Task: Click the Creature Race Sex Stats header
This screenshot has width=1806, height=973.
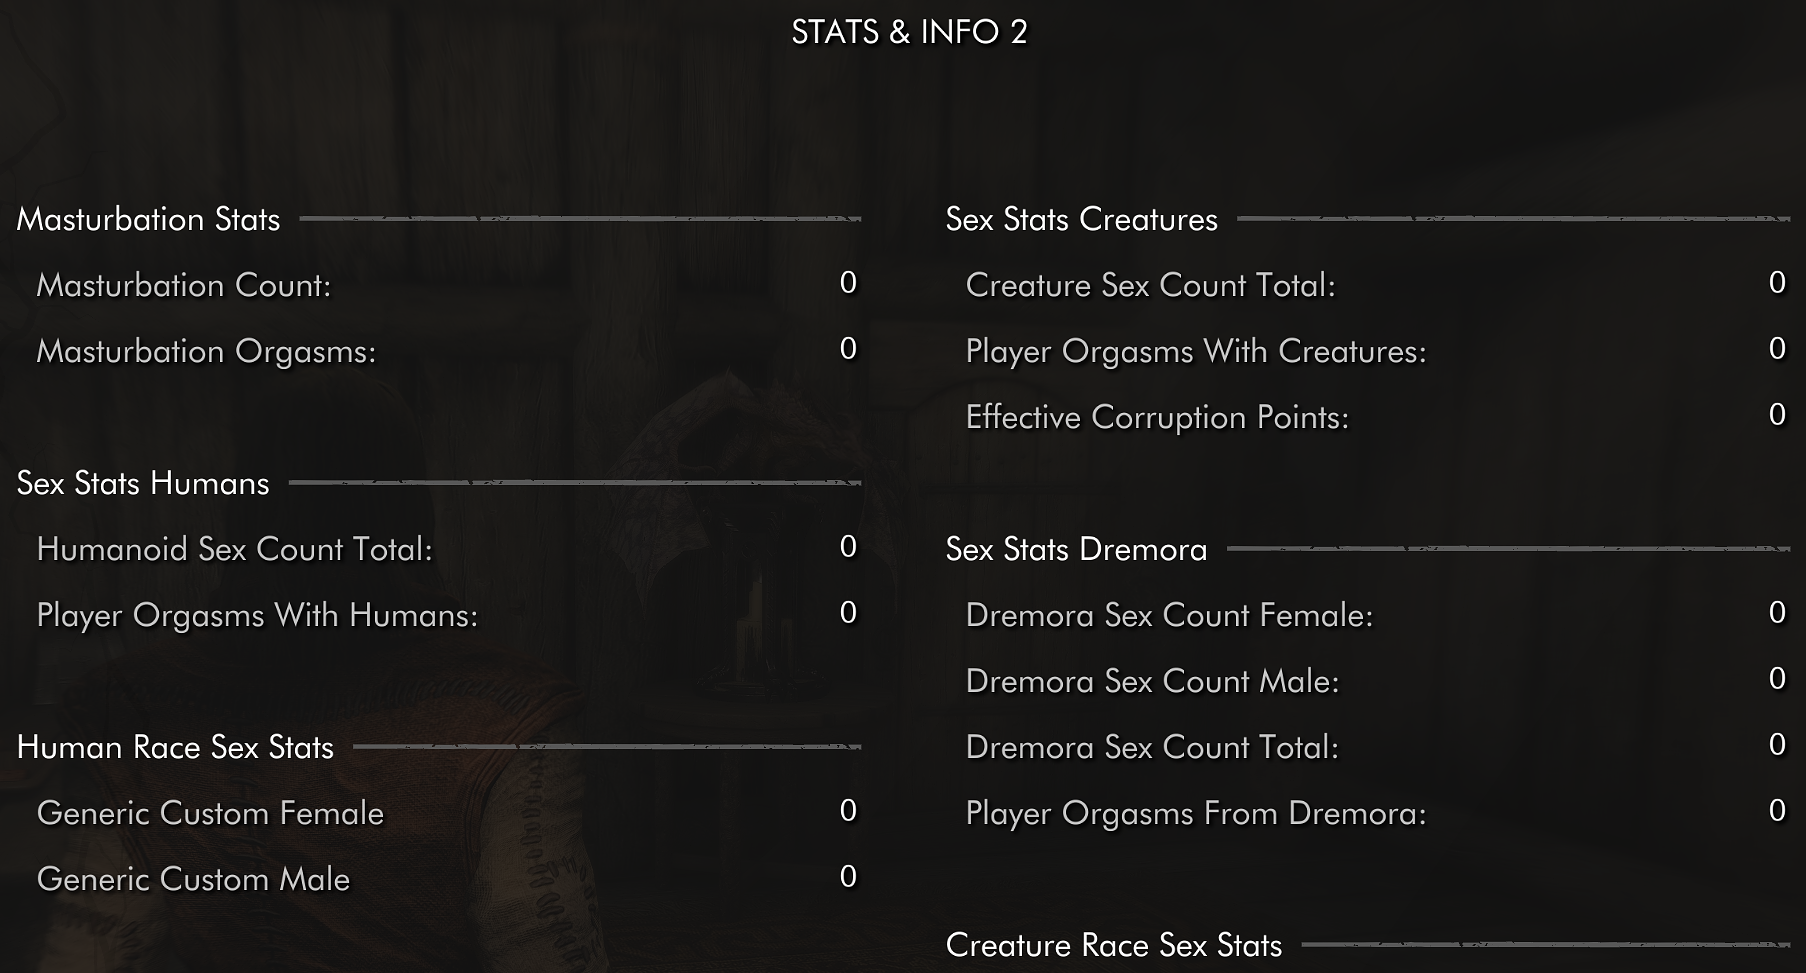Action: [x=1113, y=945]
